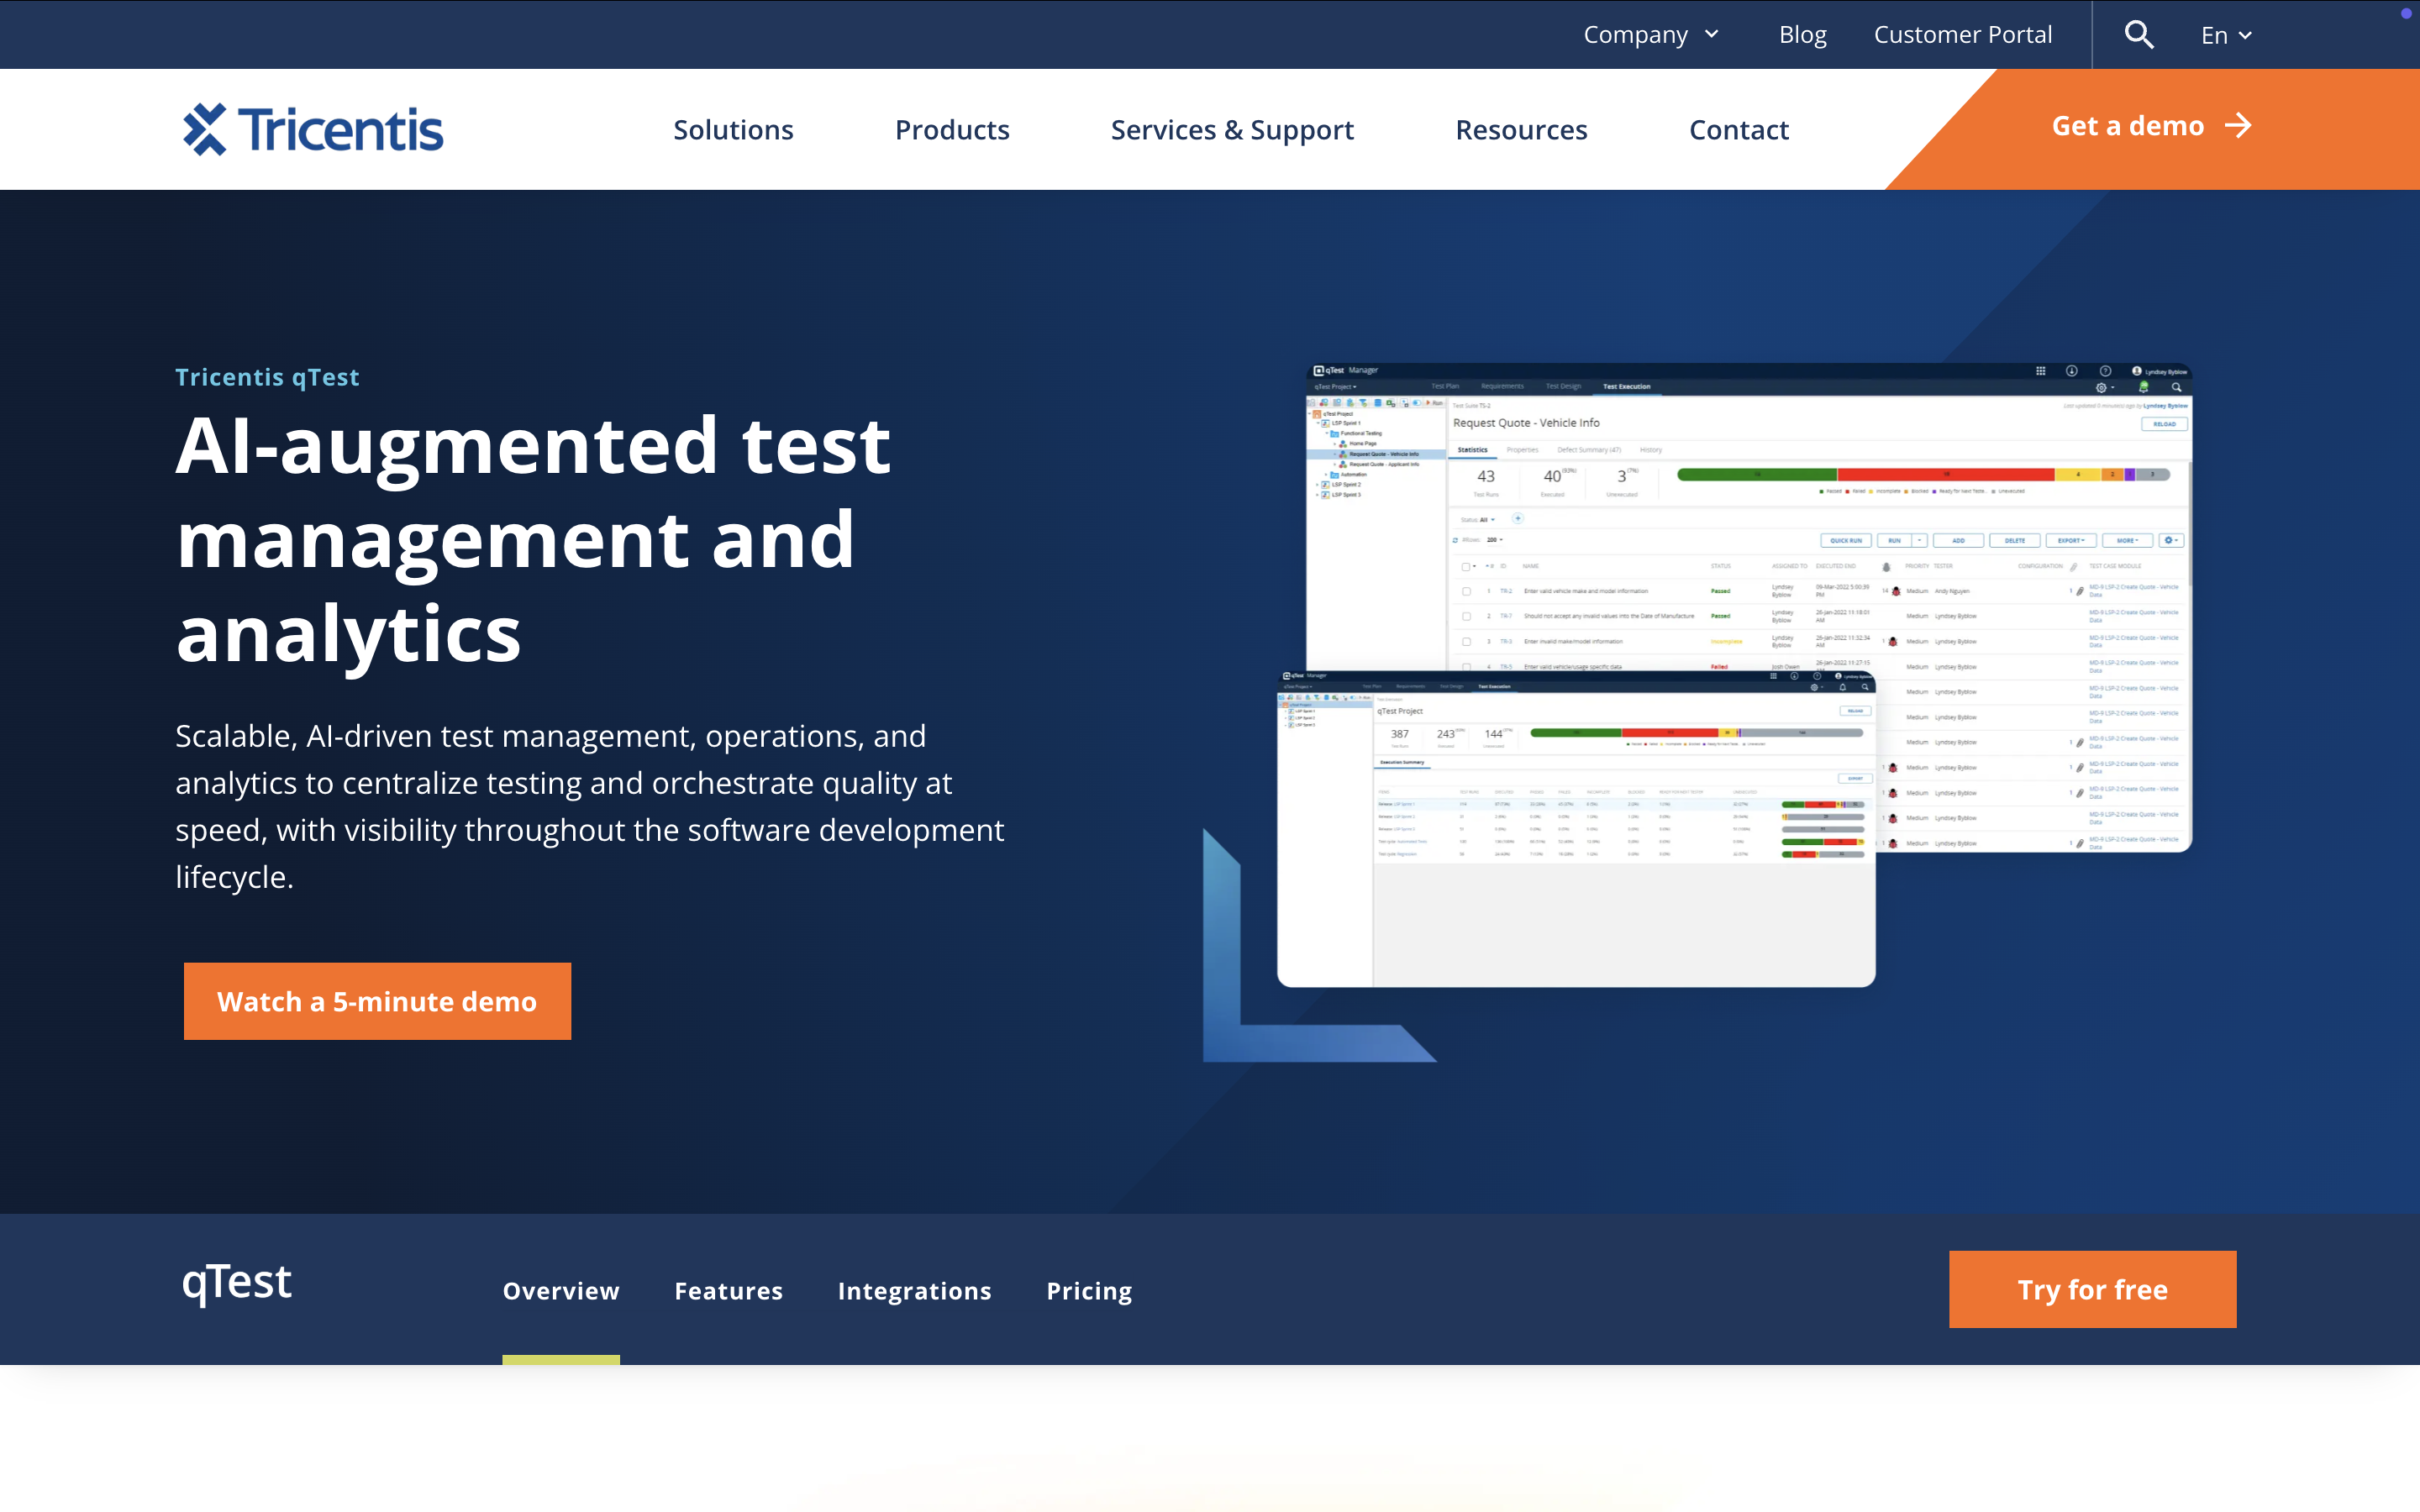Go to the Contact page
This screenshot has width=2420, height=1512.
pyautogui.click(x=1738, y=130)
